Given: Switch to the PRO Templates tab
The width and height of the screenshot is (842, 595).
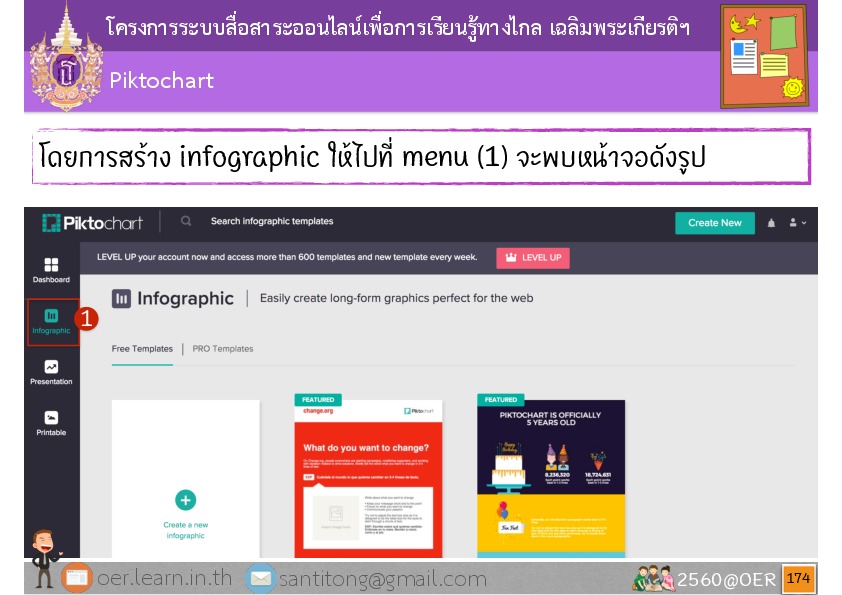Looking at the screenshot, I should 223,349.
